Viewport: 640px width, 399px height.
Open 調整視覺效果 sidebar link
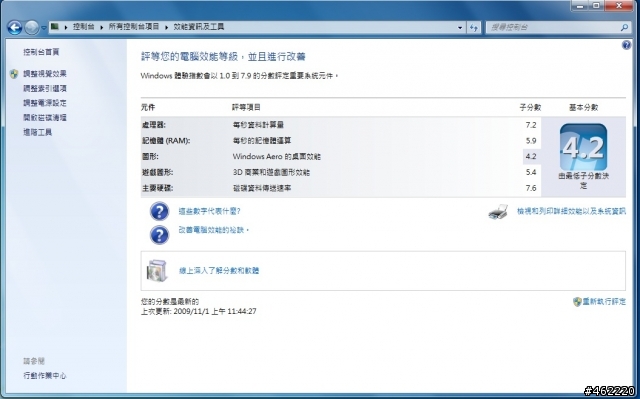(x=44, y=74)
